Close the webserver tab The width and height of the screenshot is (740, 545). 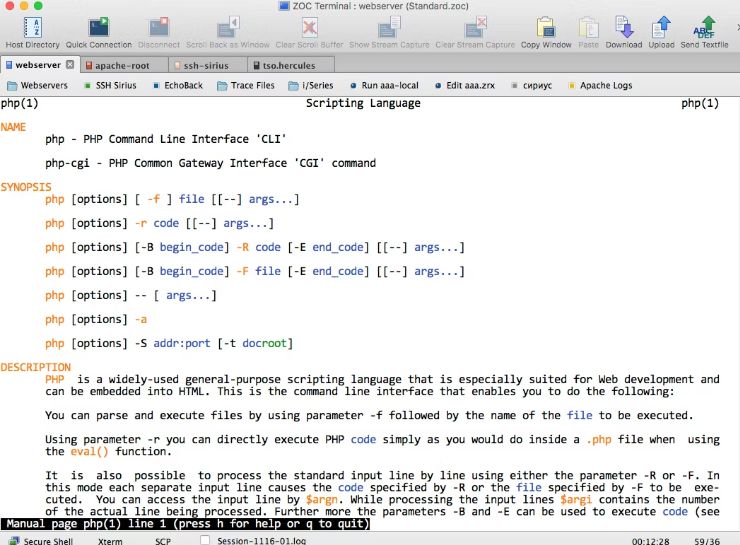click(x=70, y=65)
